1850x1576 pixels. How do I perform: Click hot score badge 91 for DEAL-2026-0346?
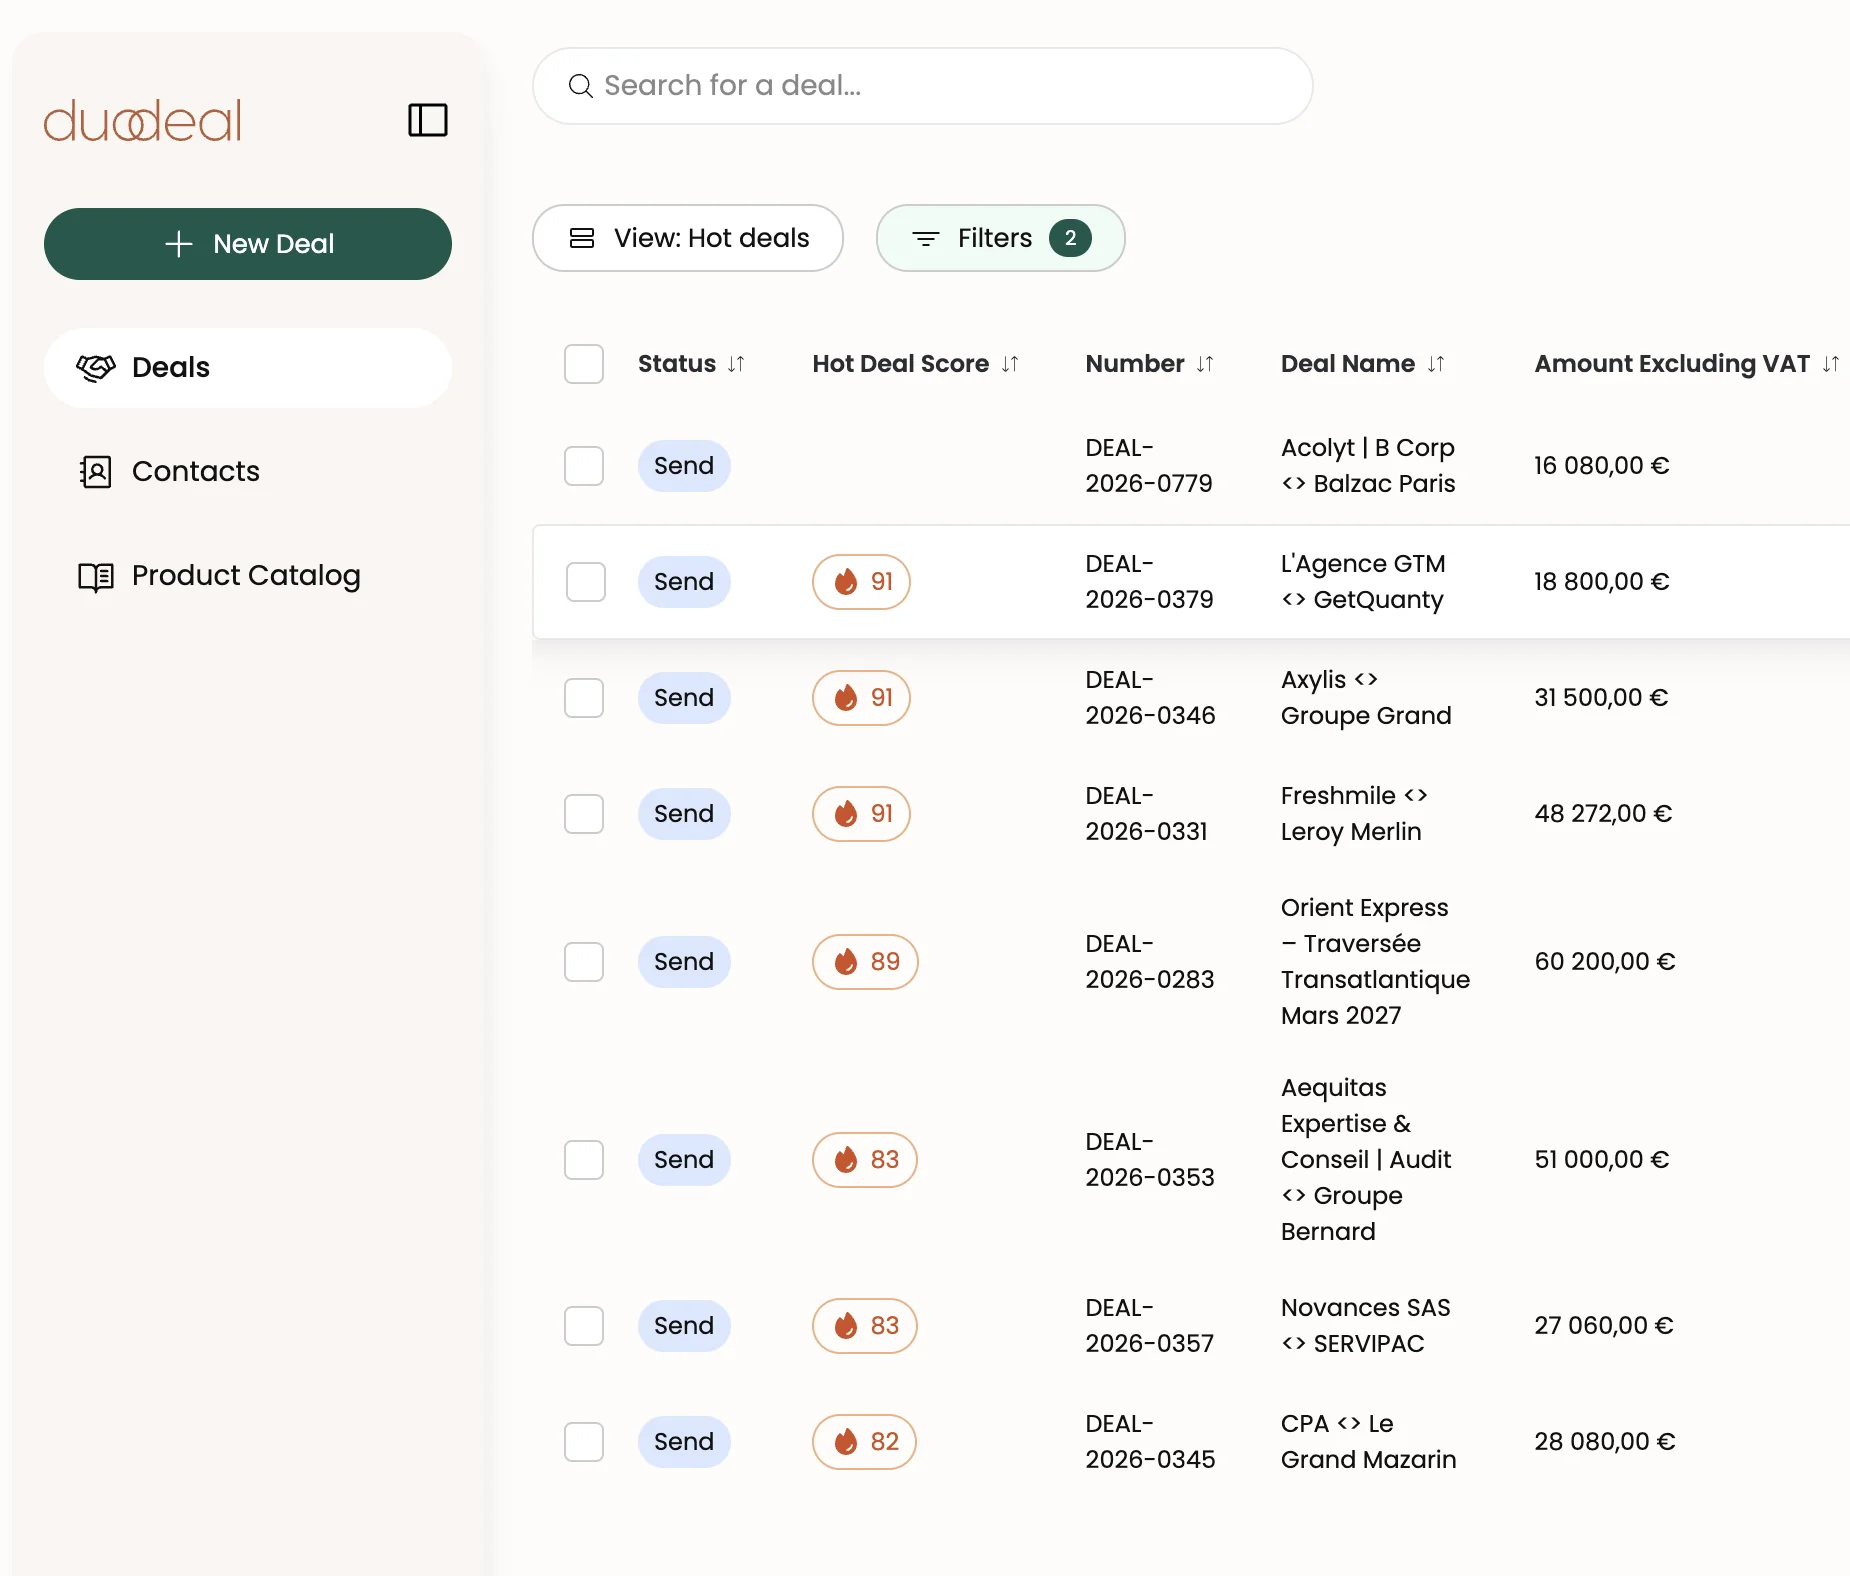pyautogui.click(x=861, y=698)
